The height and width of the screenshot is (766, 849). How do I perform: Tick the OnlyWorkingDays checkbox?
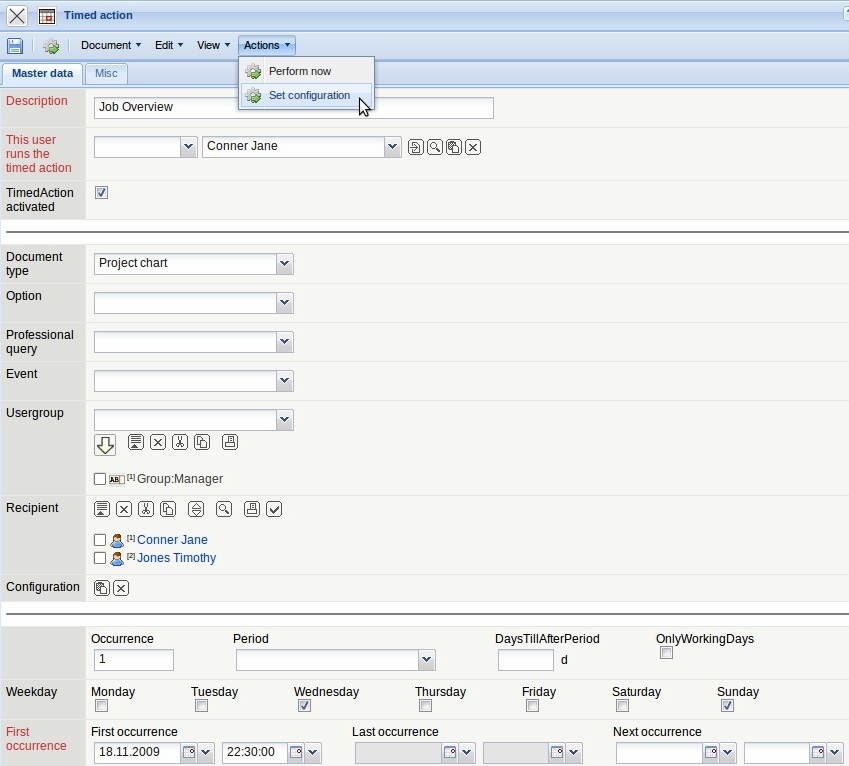[666, 653]
